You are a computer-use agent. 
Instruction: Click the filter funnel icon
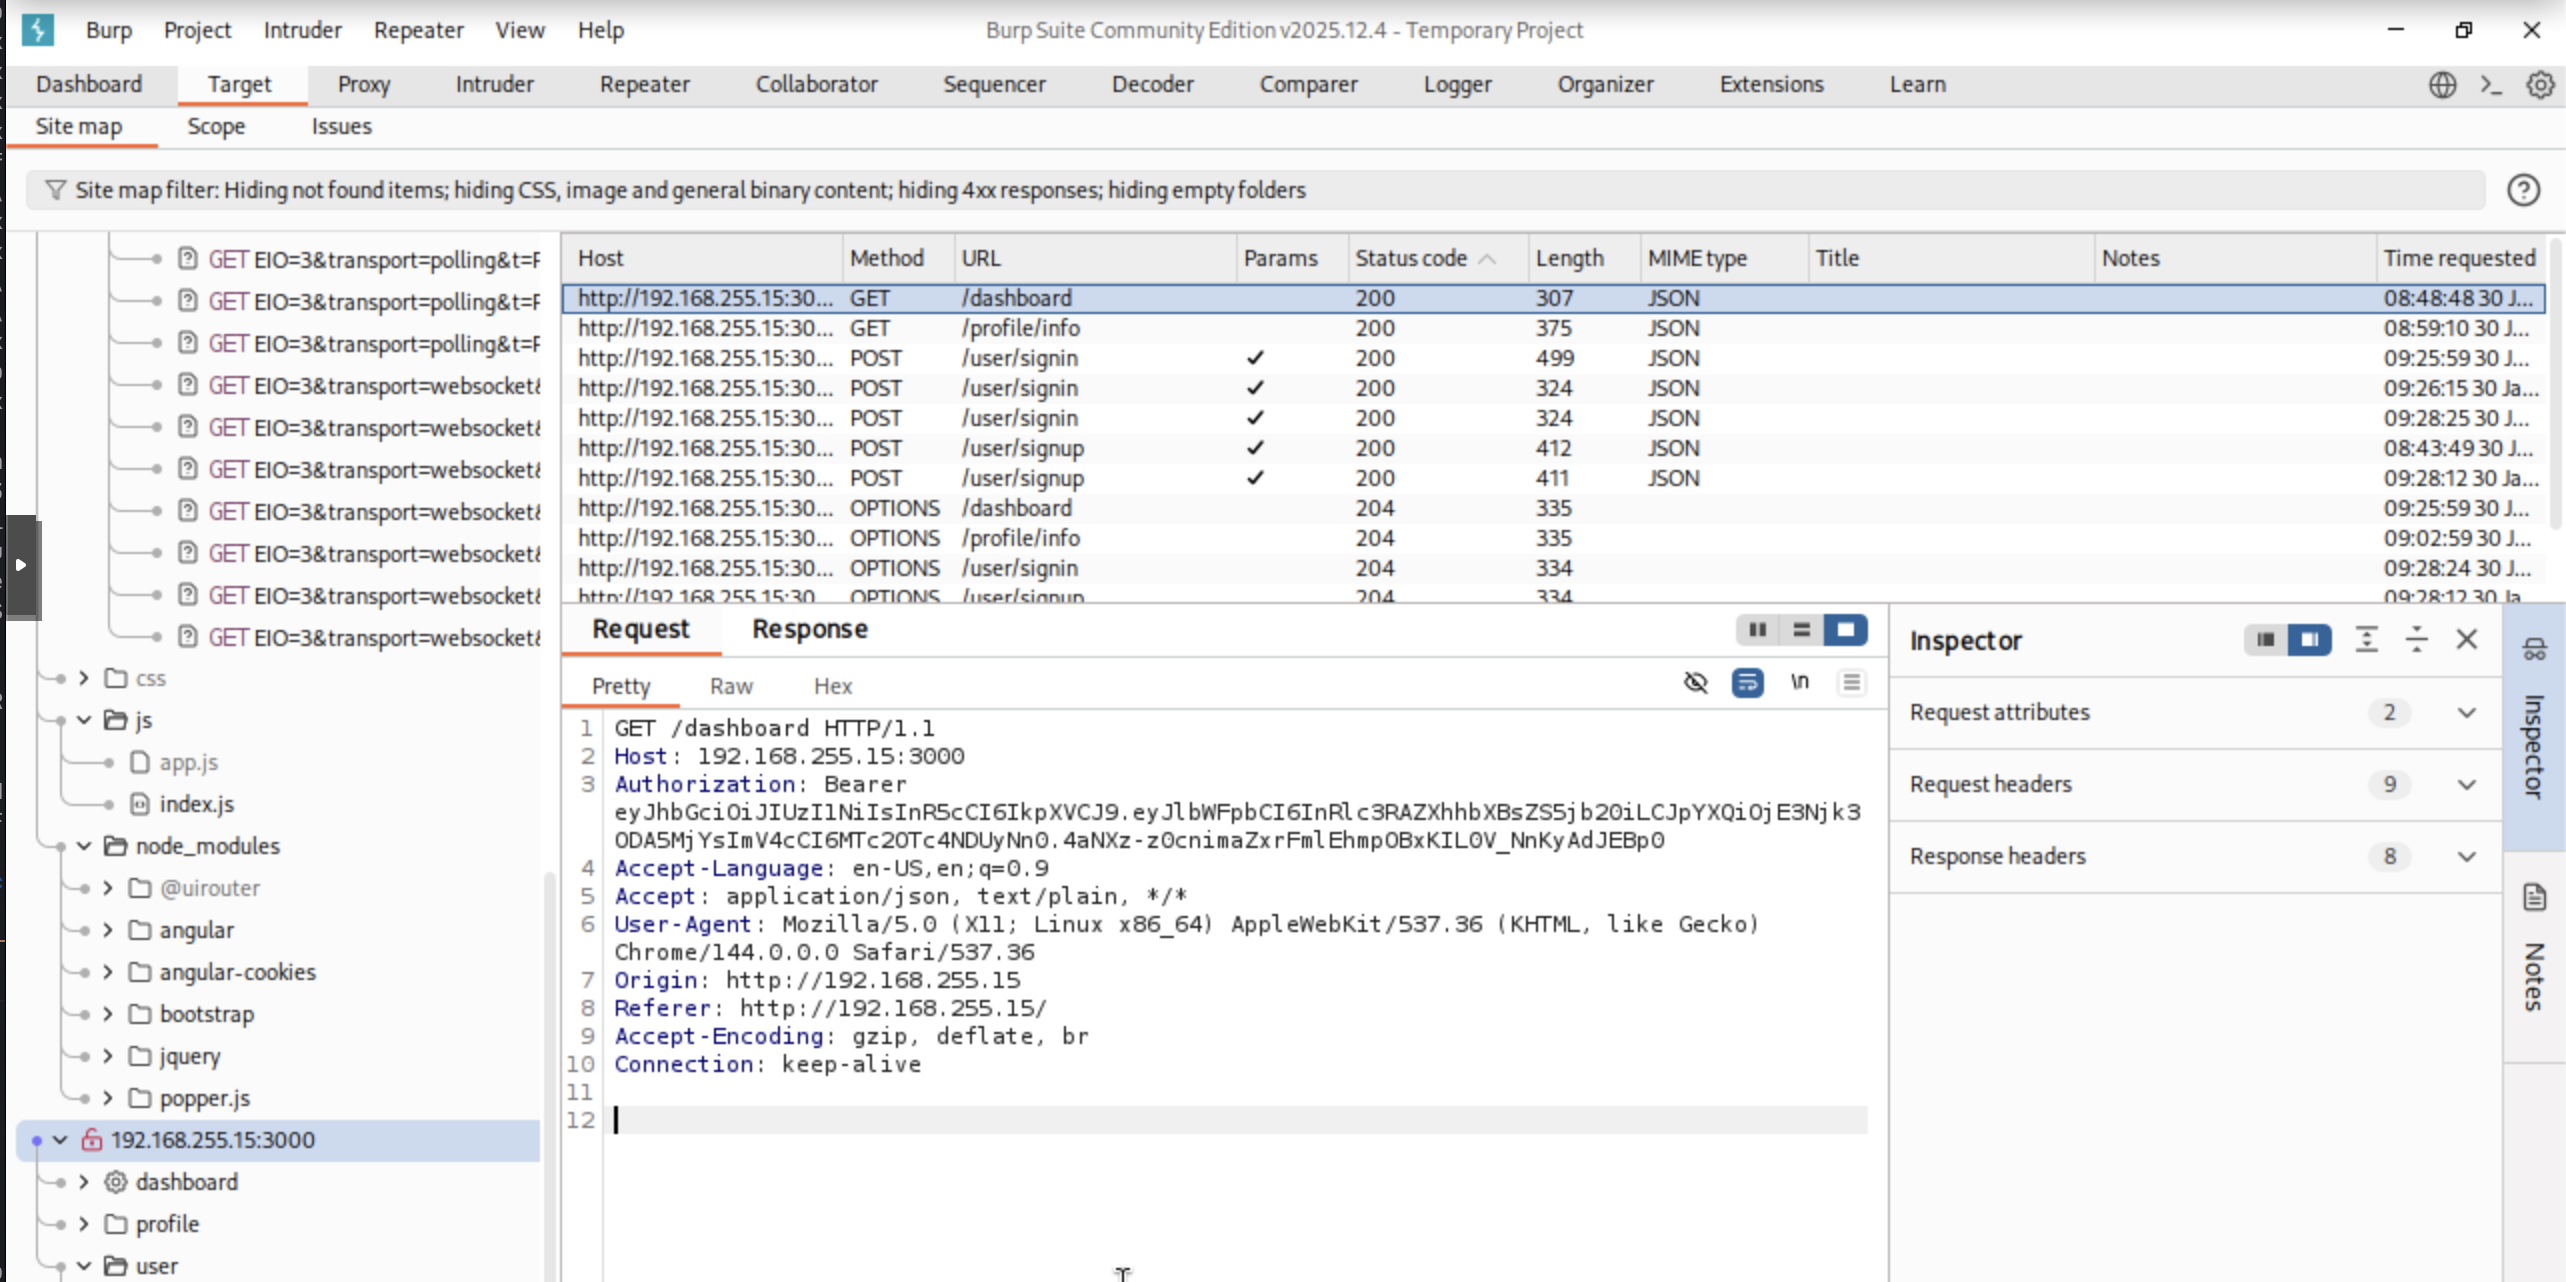click(55, 190)
